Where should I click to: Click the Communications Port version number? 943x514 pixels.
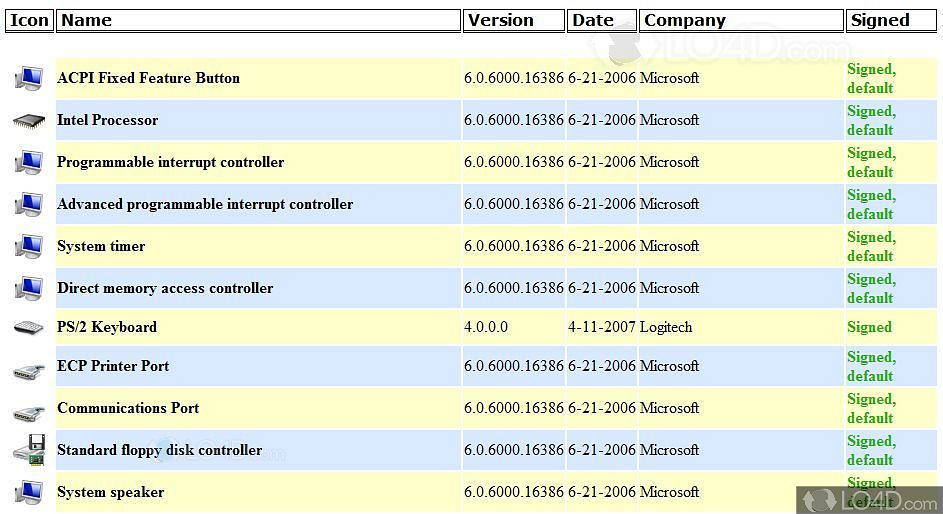coord(514,408)
